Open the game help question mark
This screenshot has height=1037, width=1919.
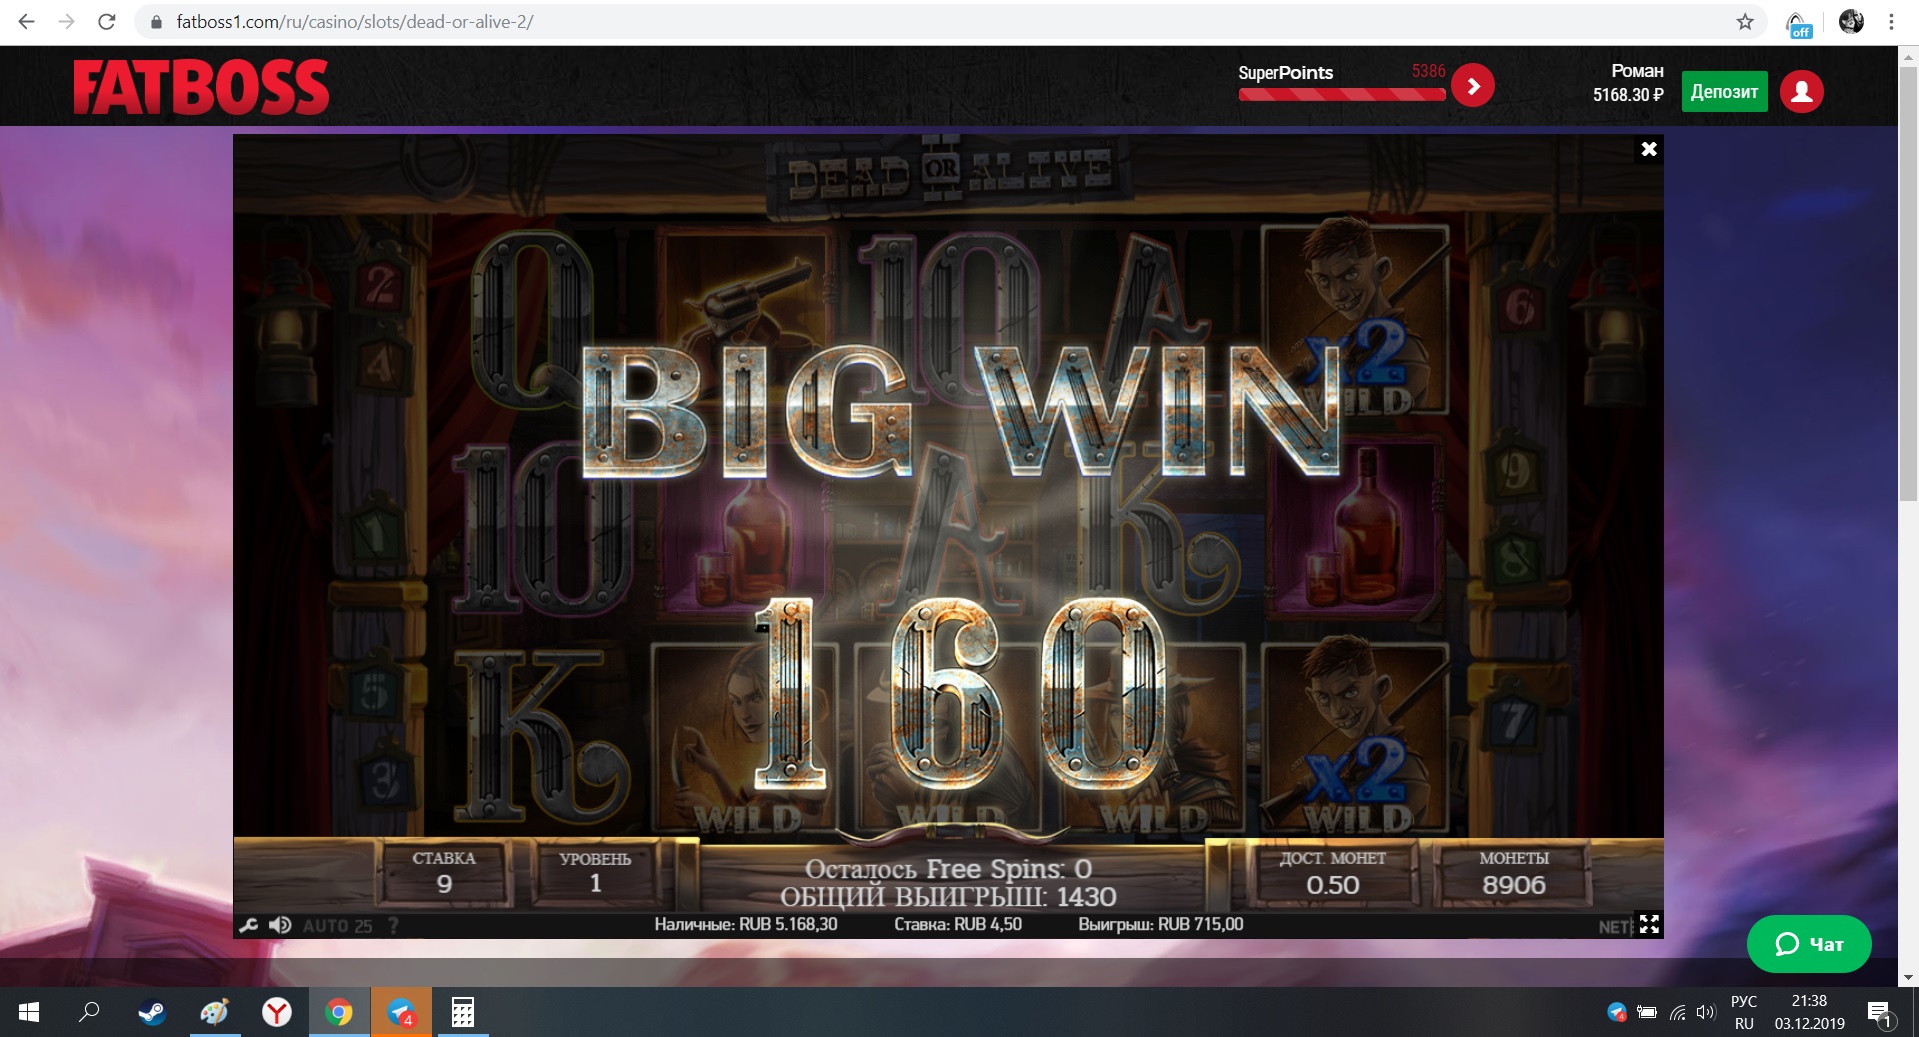pyautogui.click(x=393, y=926)
